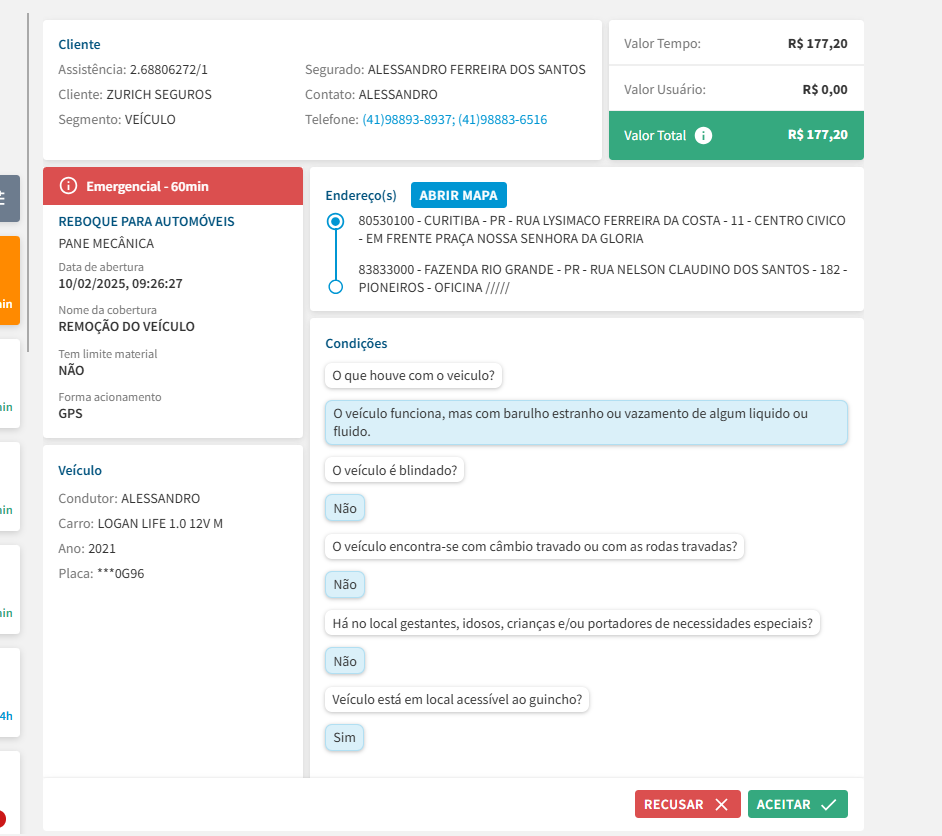Select the orange service card in left sidebar
This screenshot has width=942, height=836.
point(9,280)
